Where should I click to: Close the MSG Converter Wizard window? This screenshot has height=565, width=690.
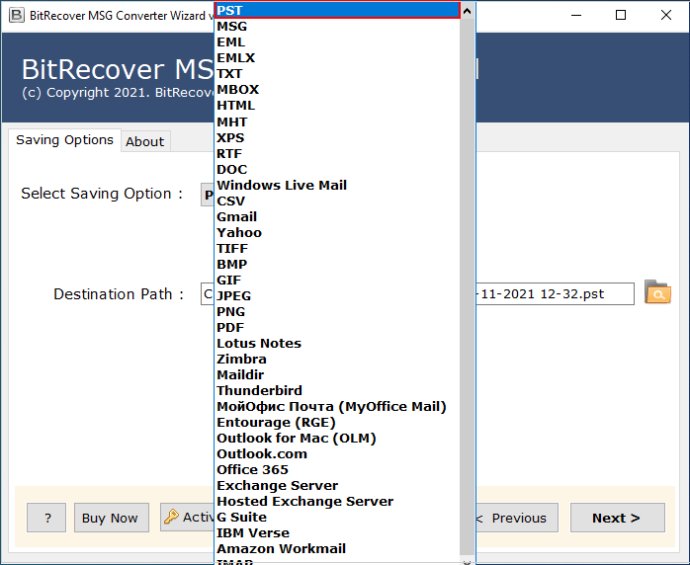666,15
